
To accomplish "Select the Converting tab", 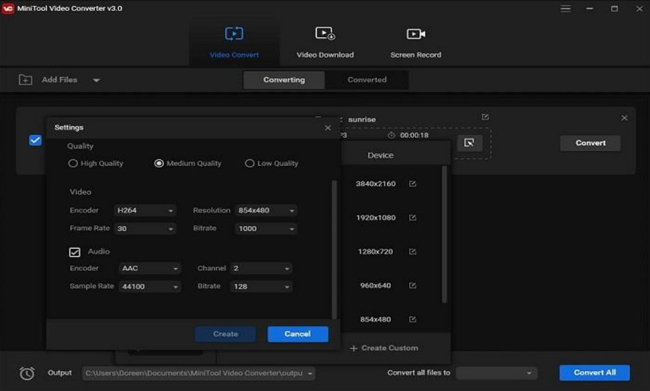I will [x=284, y=80].
